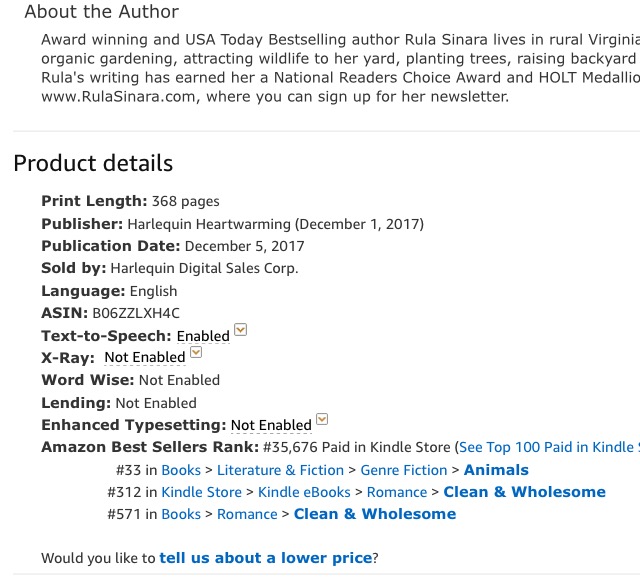The image size is (640, 588).
Task: Open Clean & Wholesome in #312 rank row
Action: (524, 492)
